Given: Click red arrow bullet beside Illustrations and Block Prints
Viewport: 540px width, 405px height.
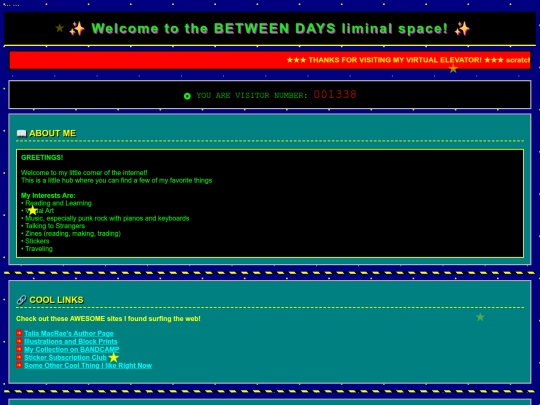Looking at the screenshot, I should [19, 341].
